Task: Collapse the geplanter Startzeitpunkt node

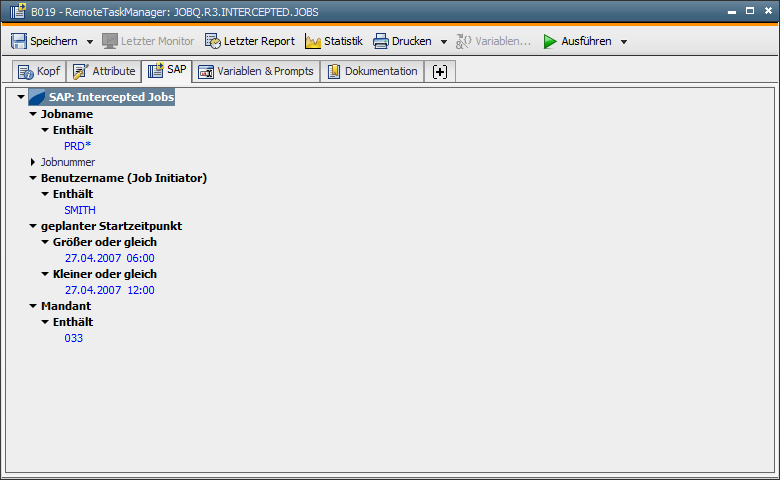Action: coord(33,226)
